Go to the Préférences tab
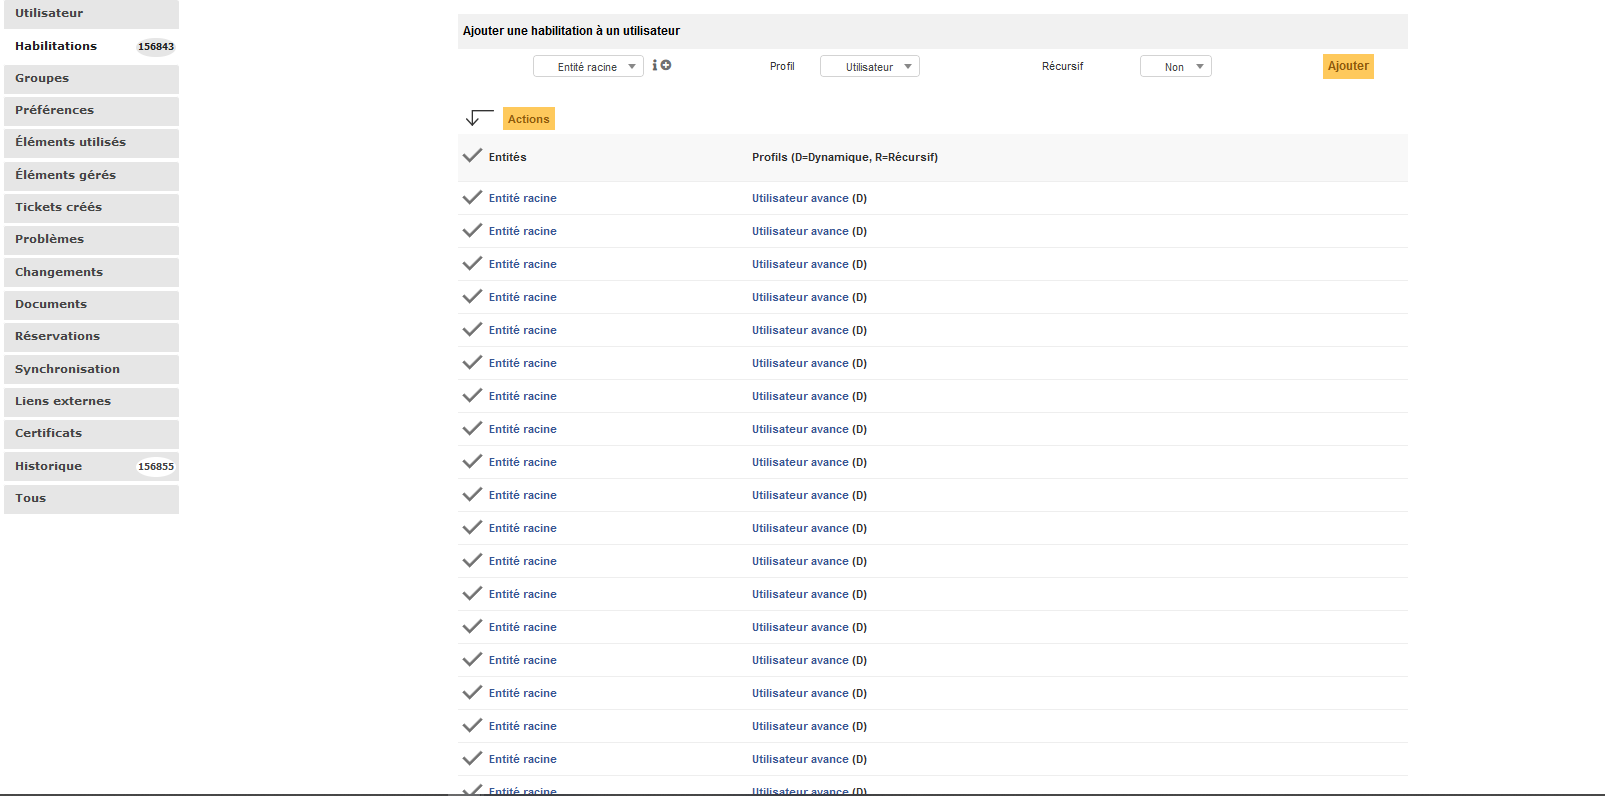This screenshot has width=1605, height=796. coord(91,110)
